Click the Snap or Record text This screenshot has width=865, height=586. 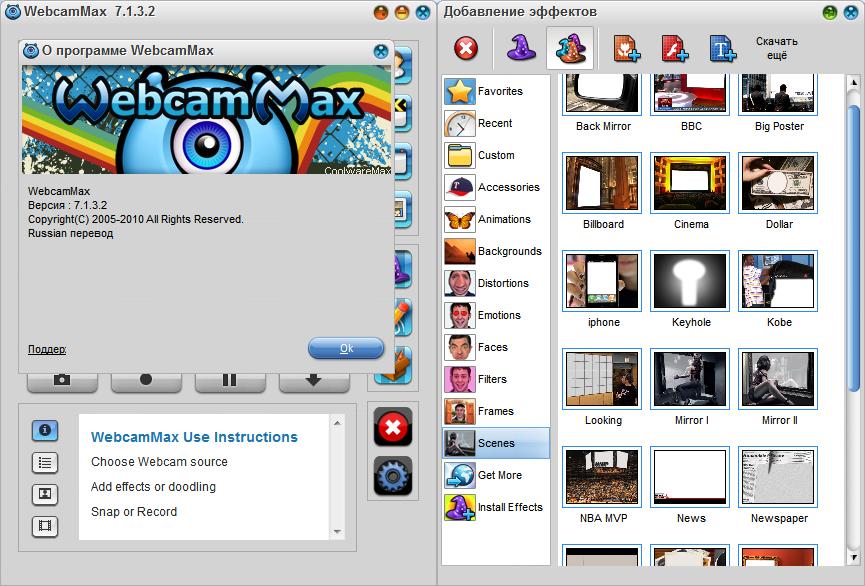[x=134, y=512]
